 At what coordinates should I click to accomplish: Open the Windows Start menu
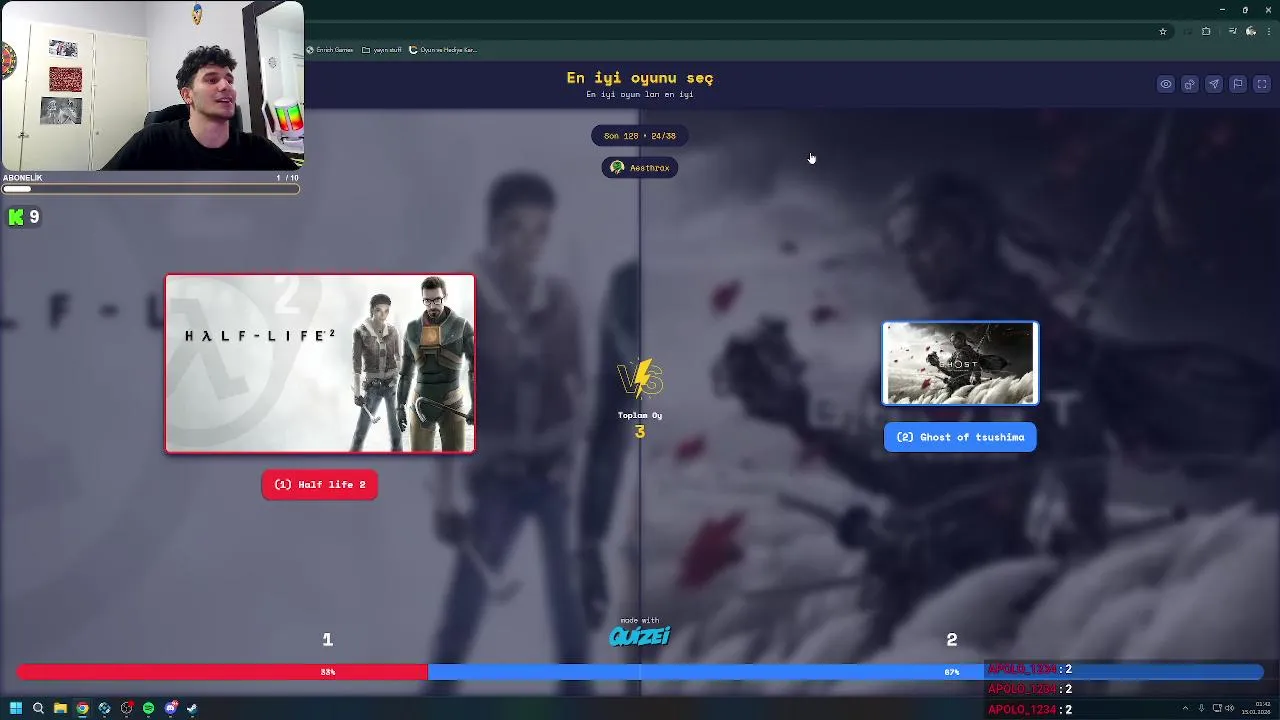pyautogui.click(x=16, y=708)
